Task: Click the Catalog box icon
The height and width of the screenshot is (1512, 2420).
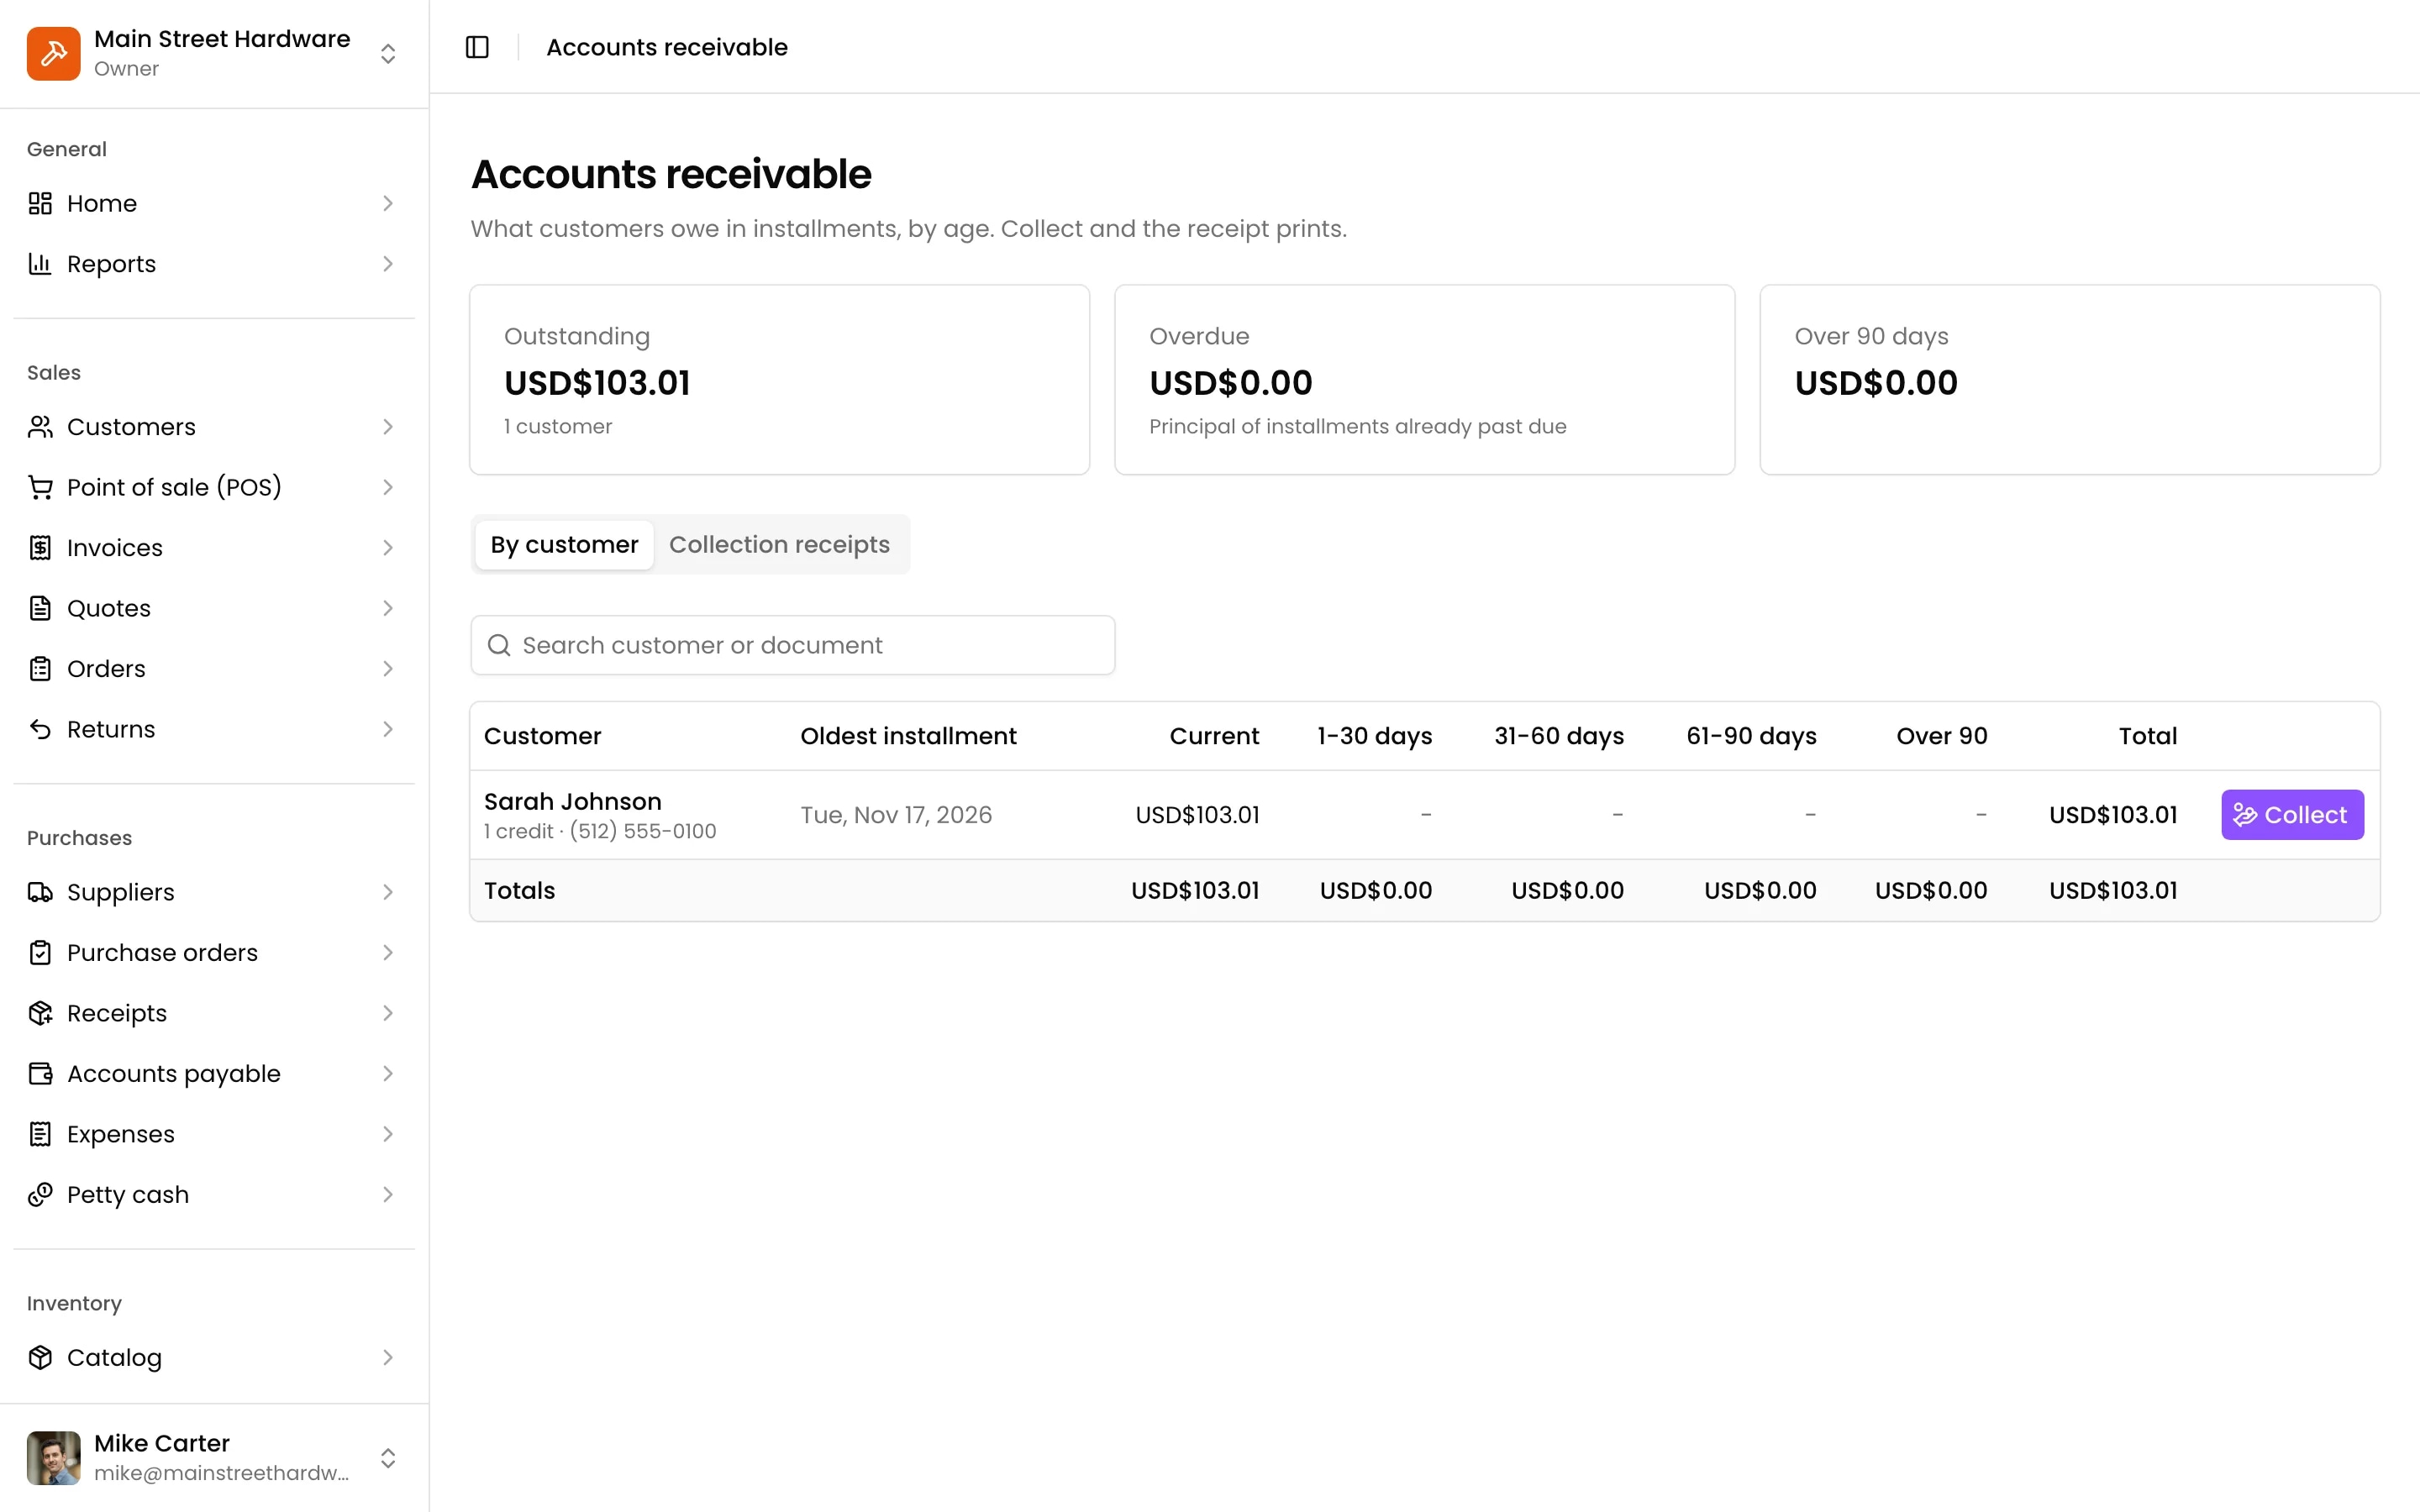Action: [40, 1358]
